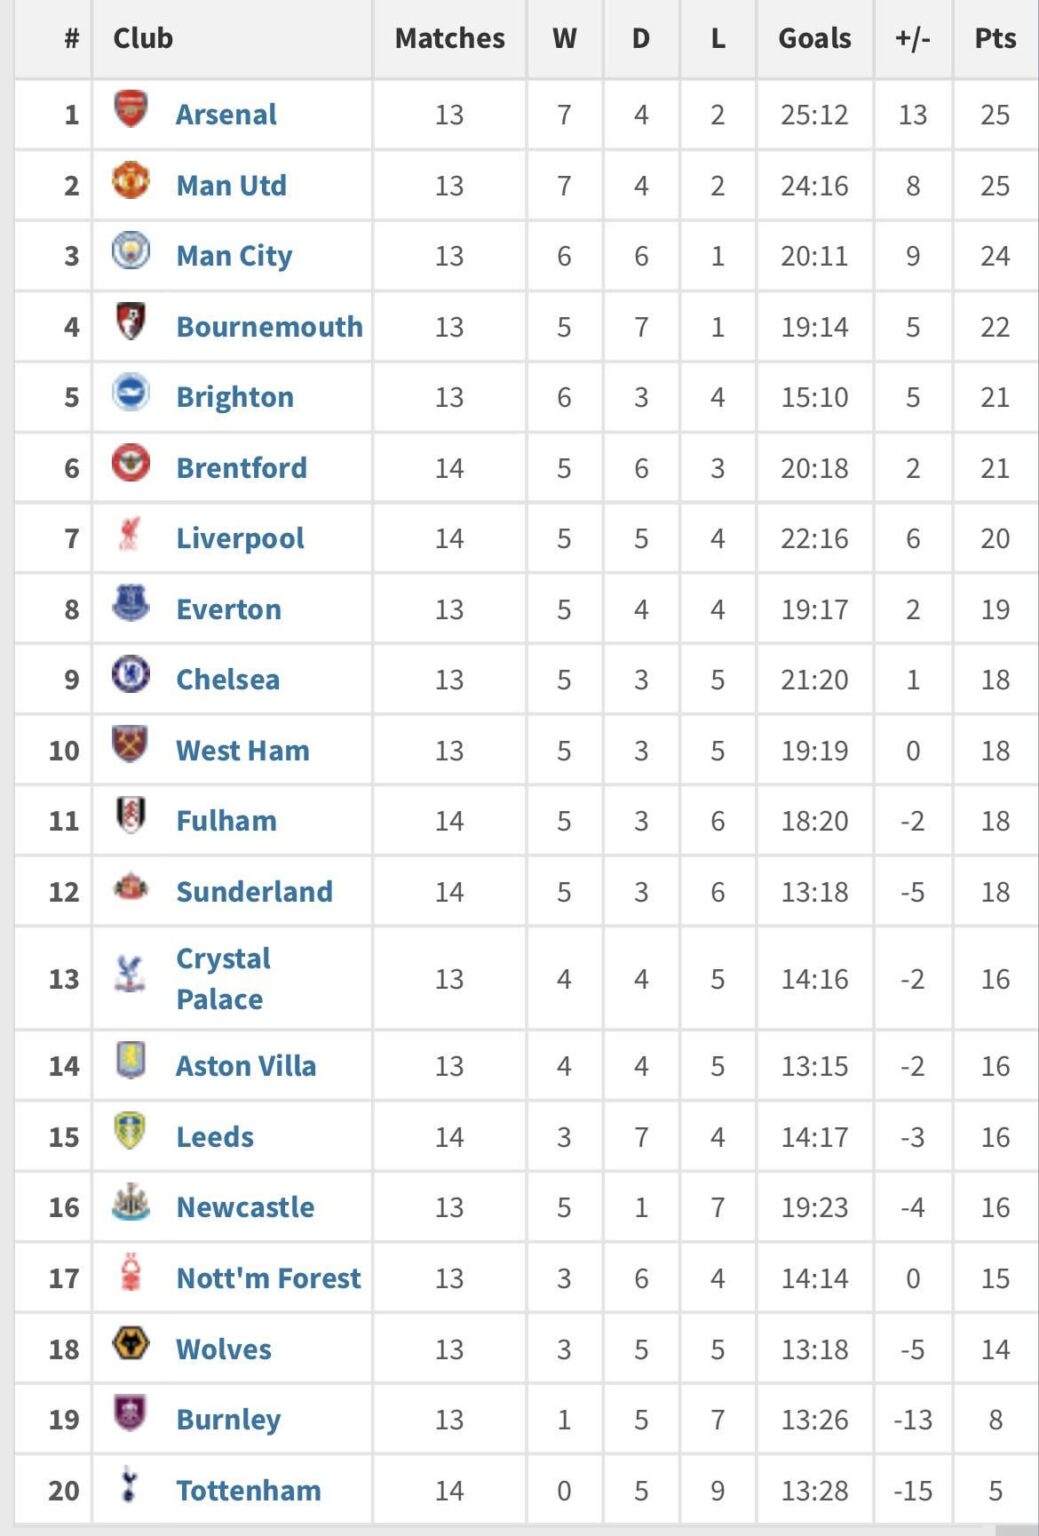Click the Arsenal club crest
1039x1536 pixels.
click(132, 114)
